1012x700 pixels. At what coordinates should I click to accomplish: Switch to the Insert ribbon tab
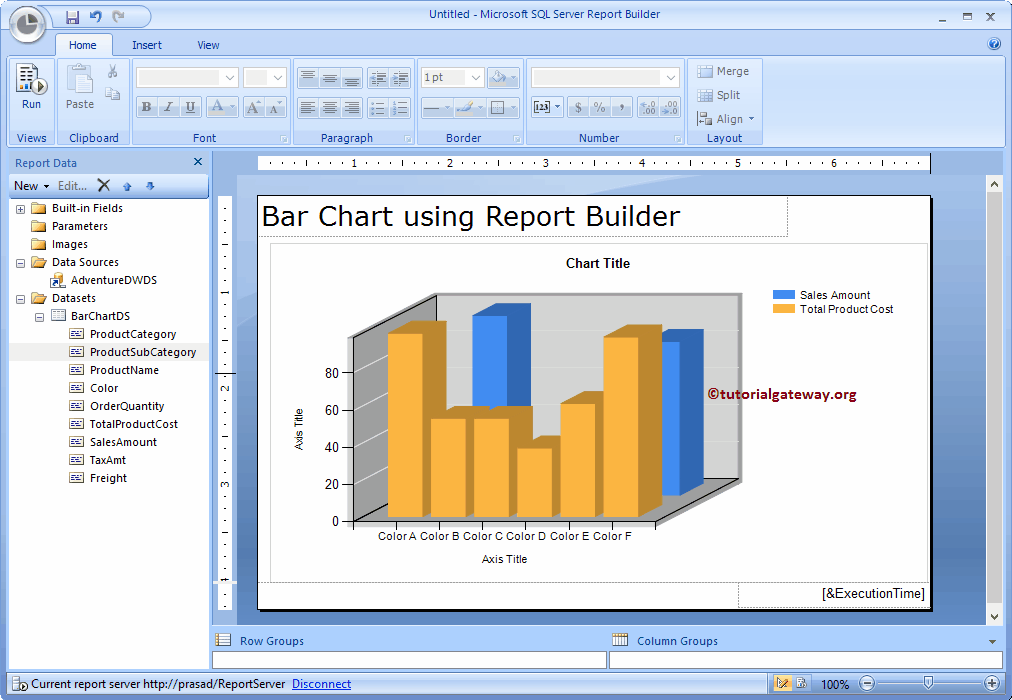(x=147, y=44)
